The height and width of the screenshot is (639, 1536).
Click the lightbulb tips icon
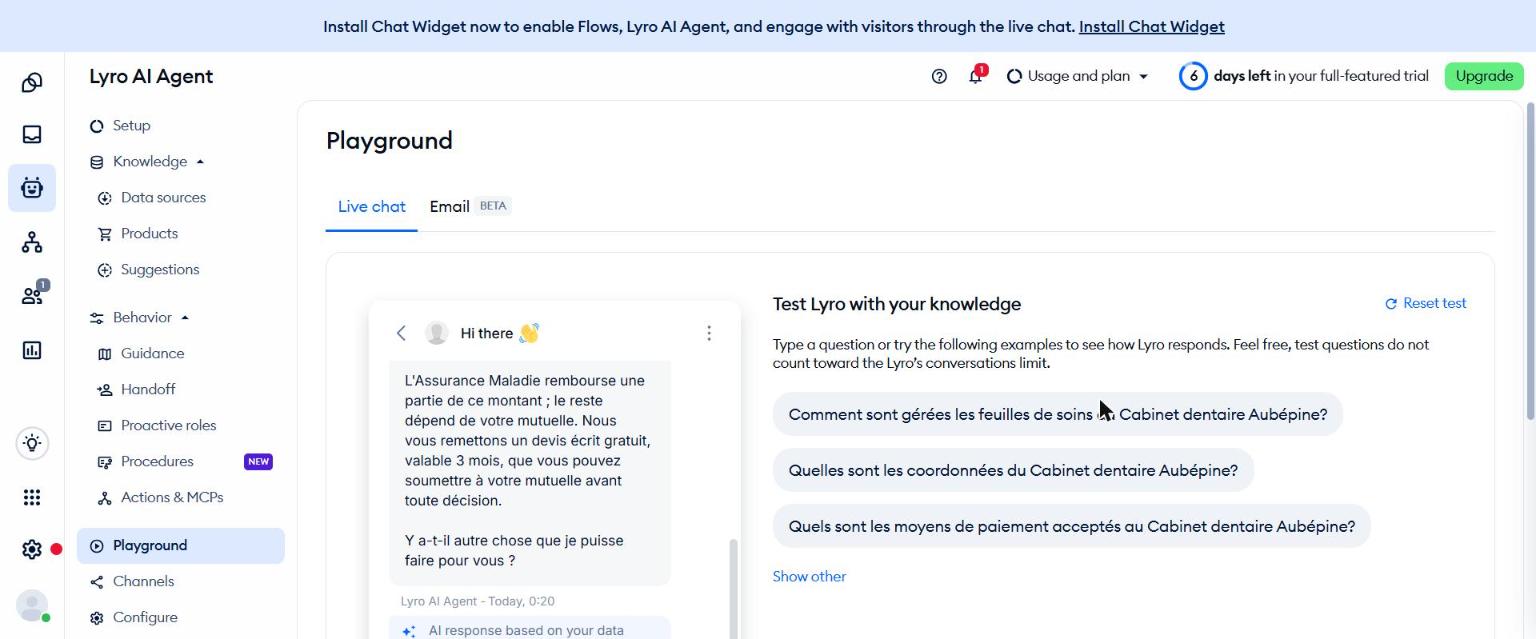32,443
